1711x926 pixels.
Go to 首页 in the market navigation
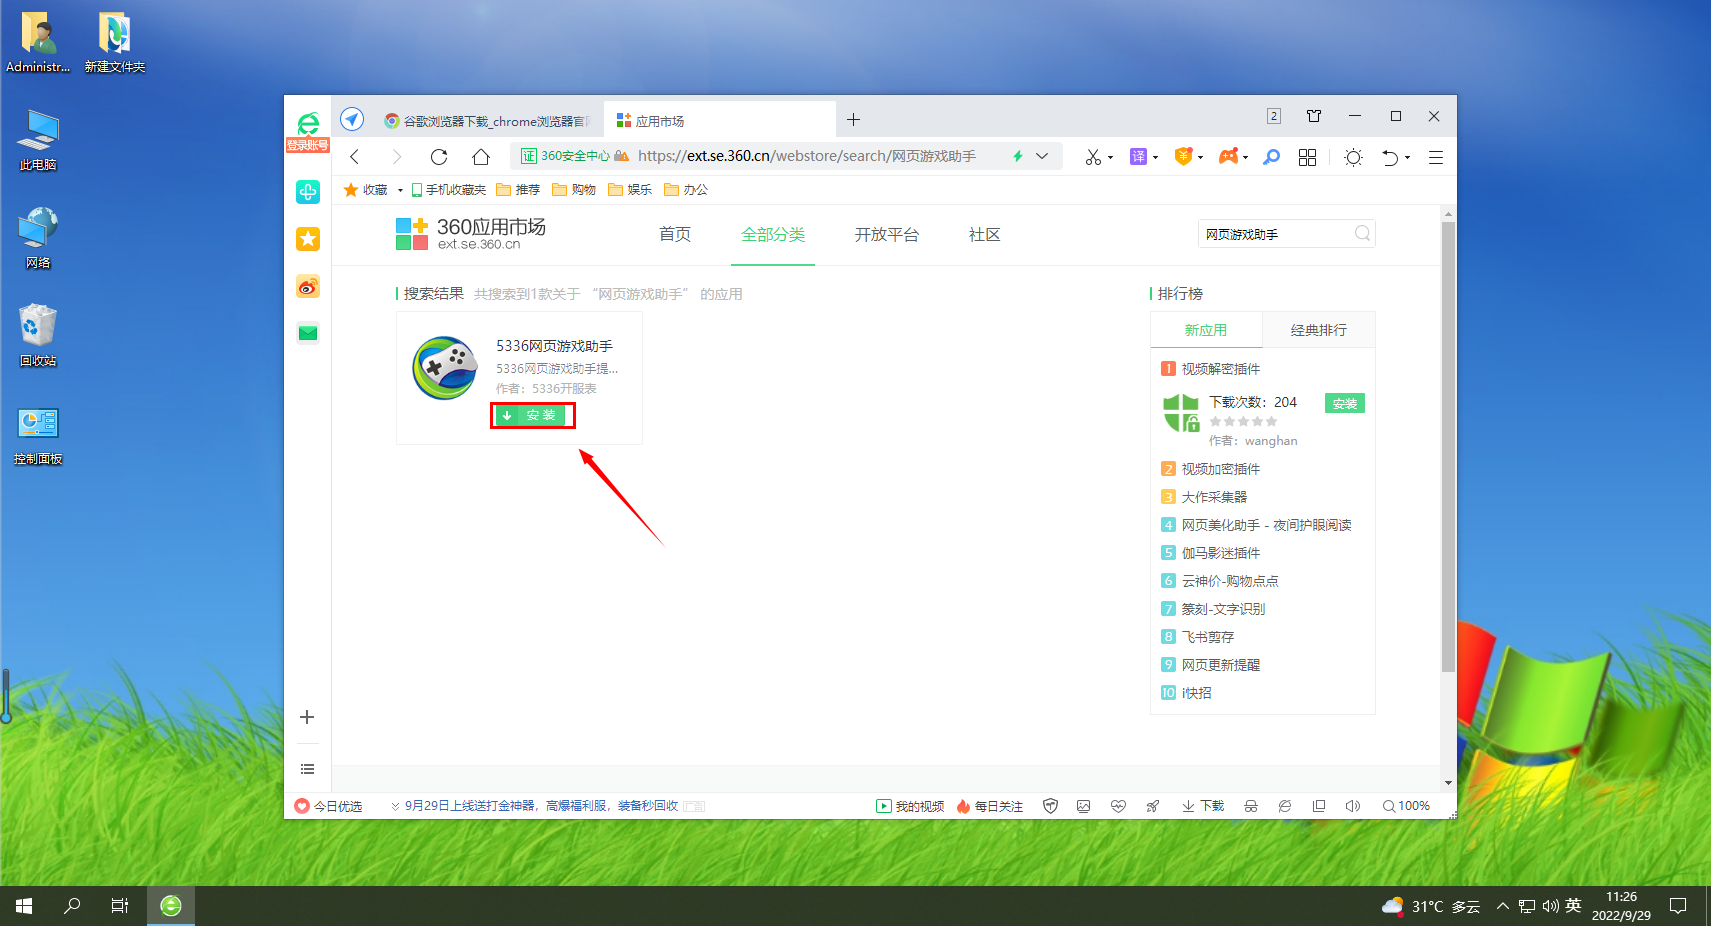(x=675, y=234)
